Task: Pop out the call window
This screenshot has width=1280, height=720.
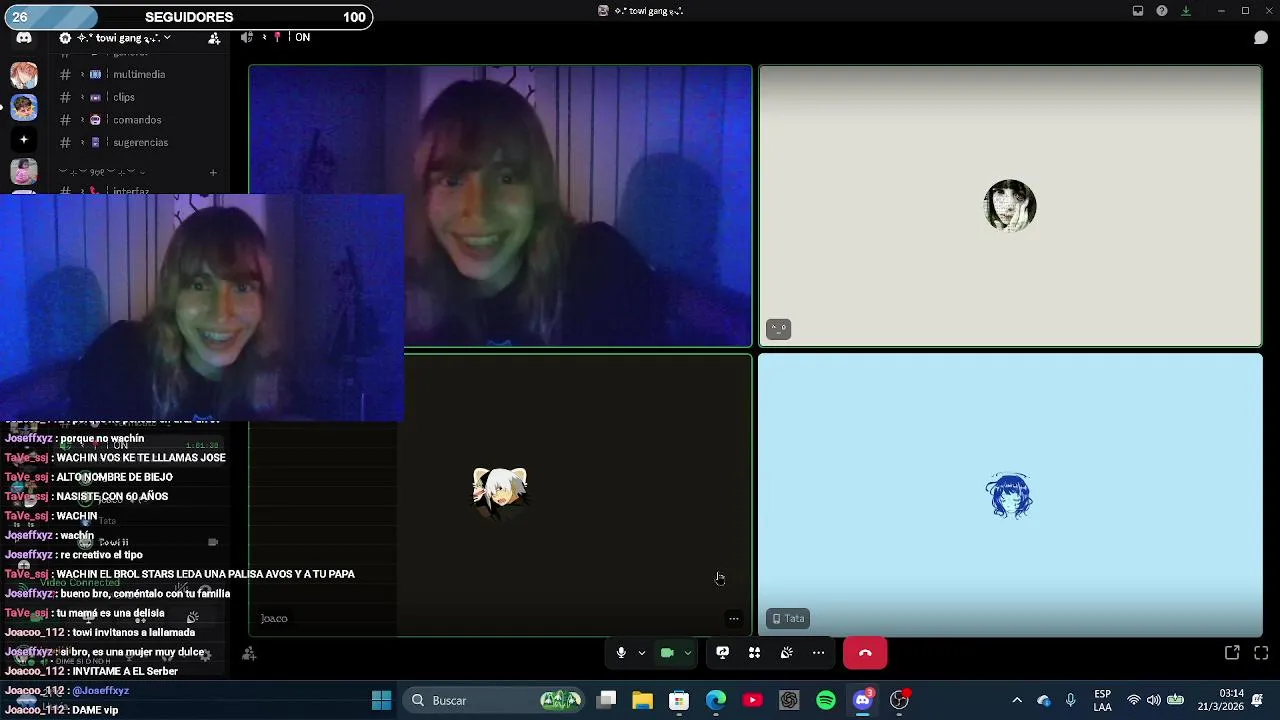Action: pos(1232,653)
